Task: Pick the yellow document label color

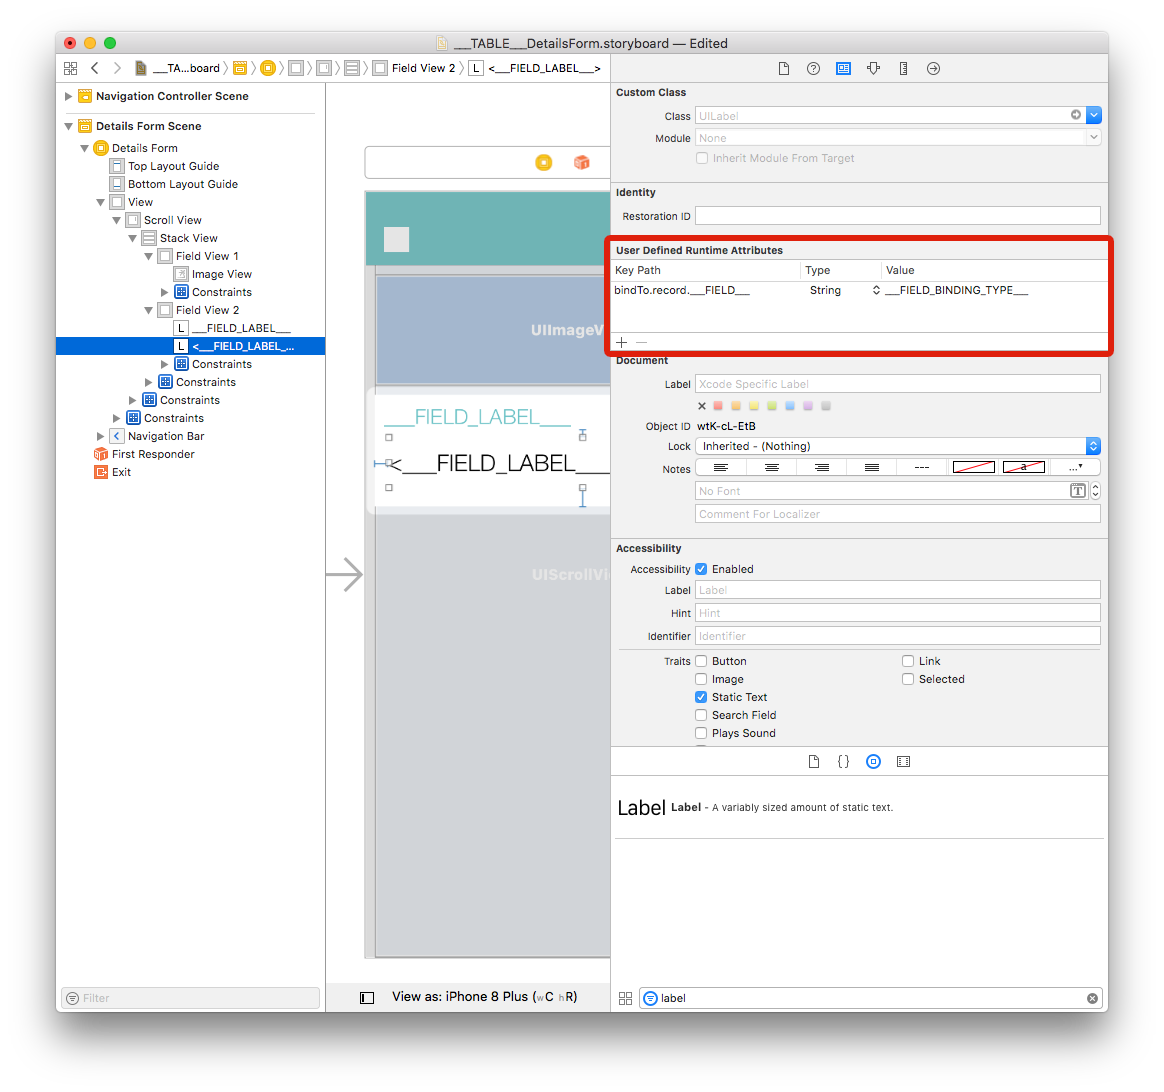Action: [753, 406]
